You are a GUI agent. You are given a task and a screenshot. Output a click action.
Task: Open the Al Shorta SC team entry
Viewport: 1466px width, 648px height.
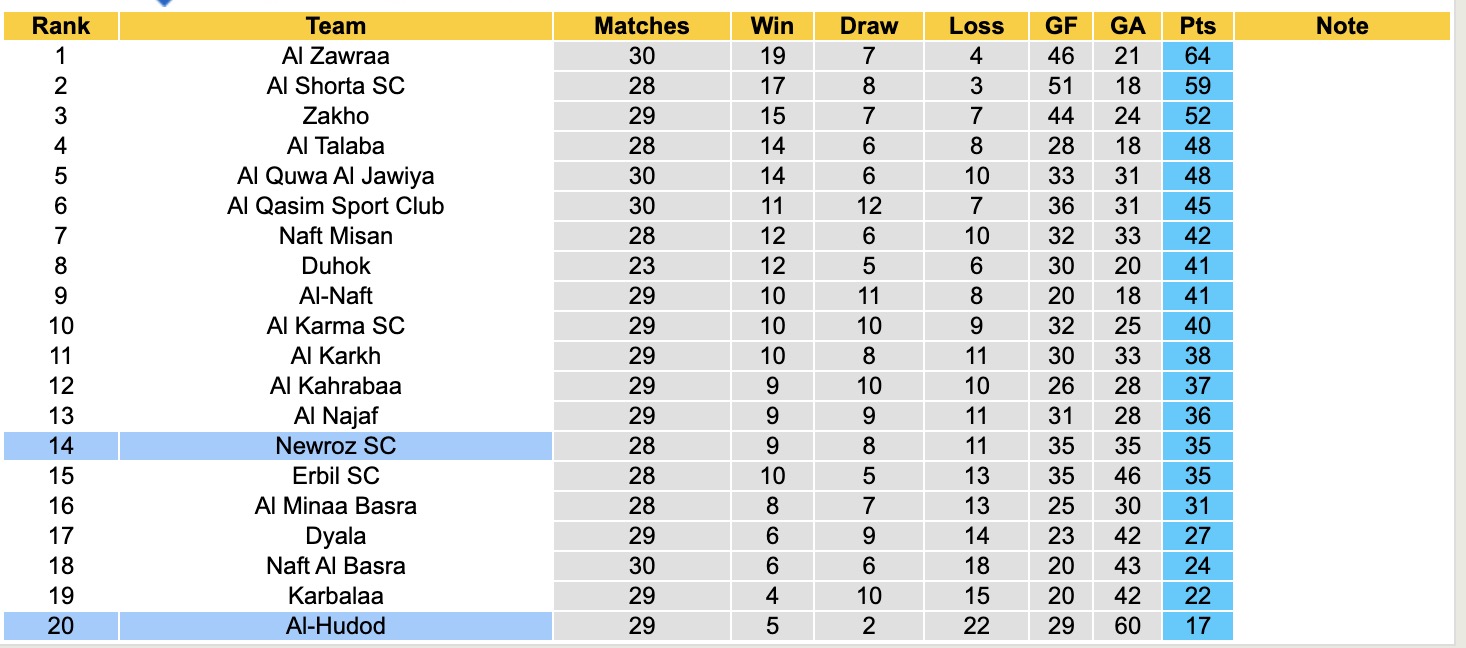(x=335, y=86)
